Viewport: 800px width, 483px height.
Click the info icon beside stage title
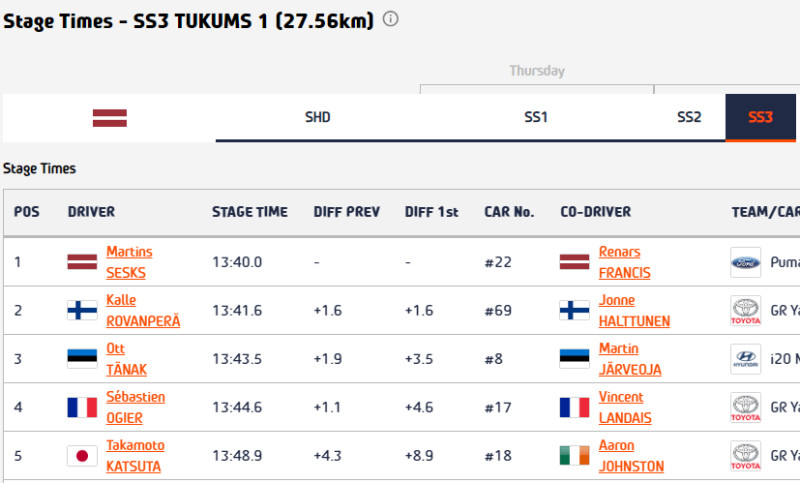(390, 19)
